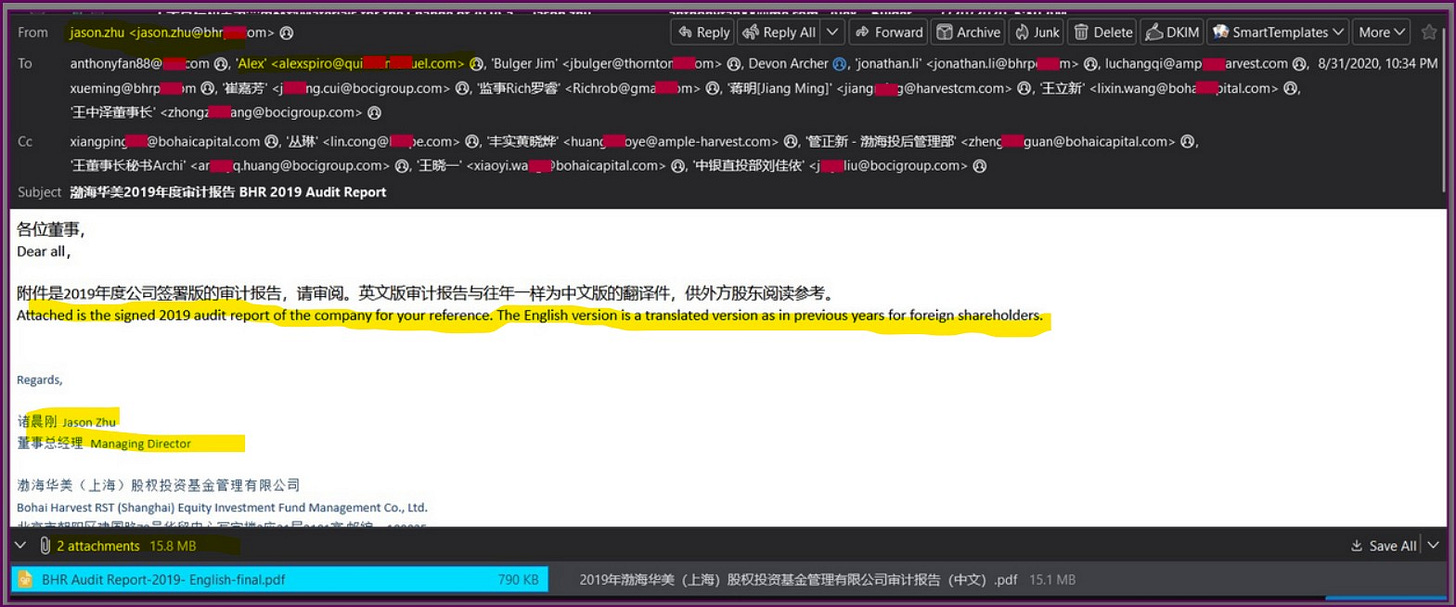Screen dimensions: 1456x607
Task: Click contact icon after anthonyfan88 address
Action: pyautogui.click(x=221, y=63)
